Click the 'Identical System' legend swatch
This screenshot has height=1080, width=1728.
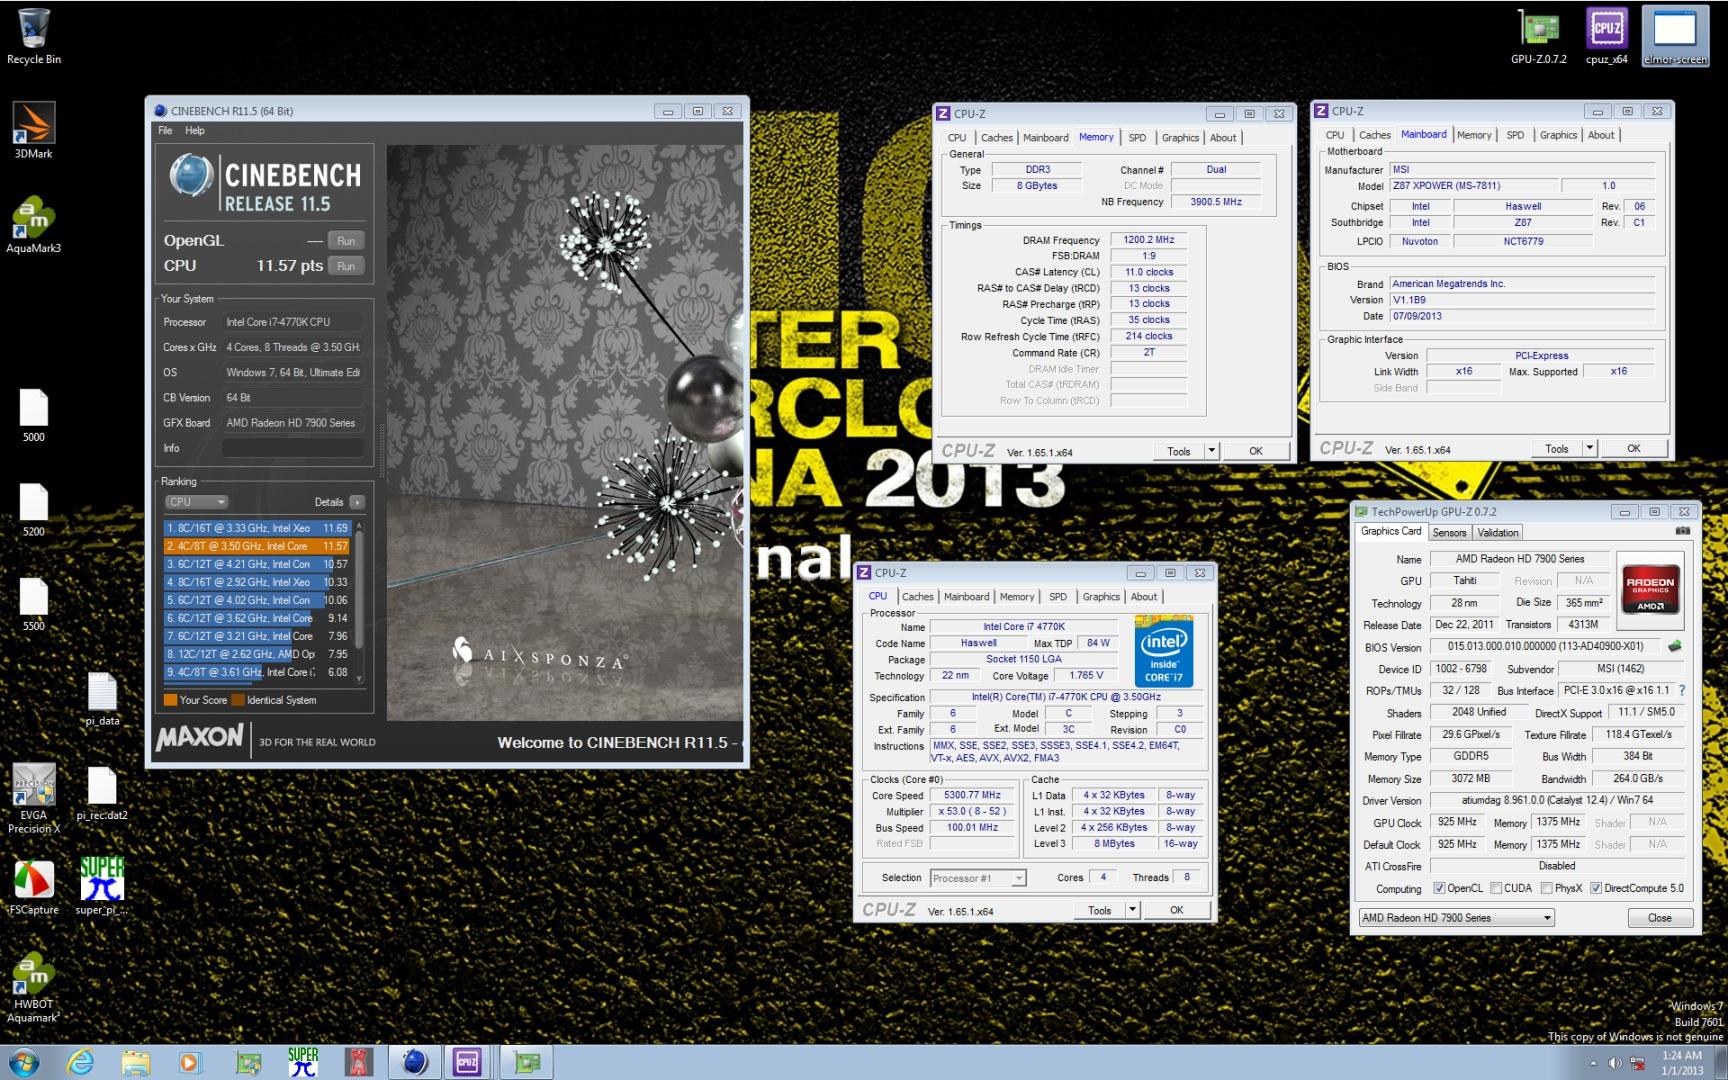tap(238, 700)
